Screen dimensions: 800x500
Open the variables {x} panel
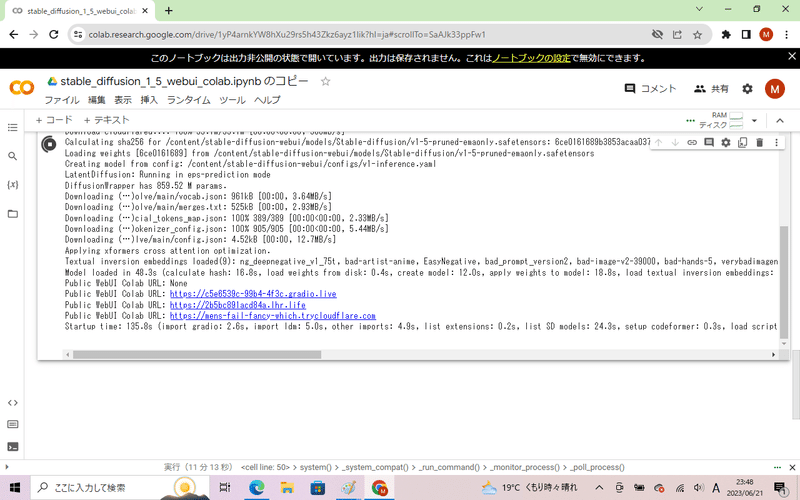click(x=13, y=185)
